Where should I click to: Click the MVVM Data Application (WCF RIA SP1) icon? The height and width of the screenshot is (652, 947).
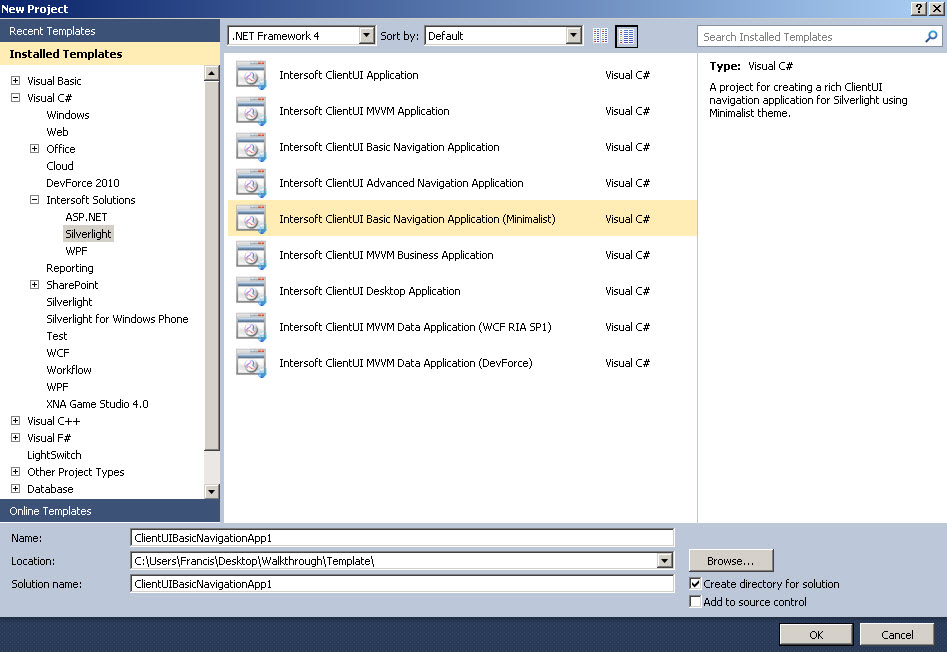click(x=251, y=327)
